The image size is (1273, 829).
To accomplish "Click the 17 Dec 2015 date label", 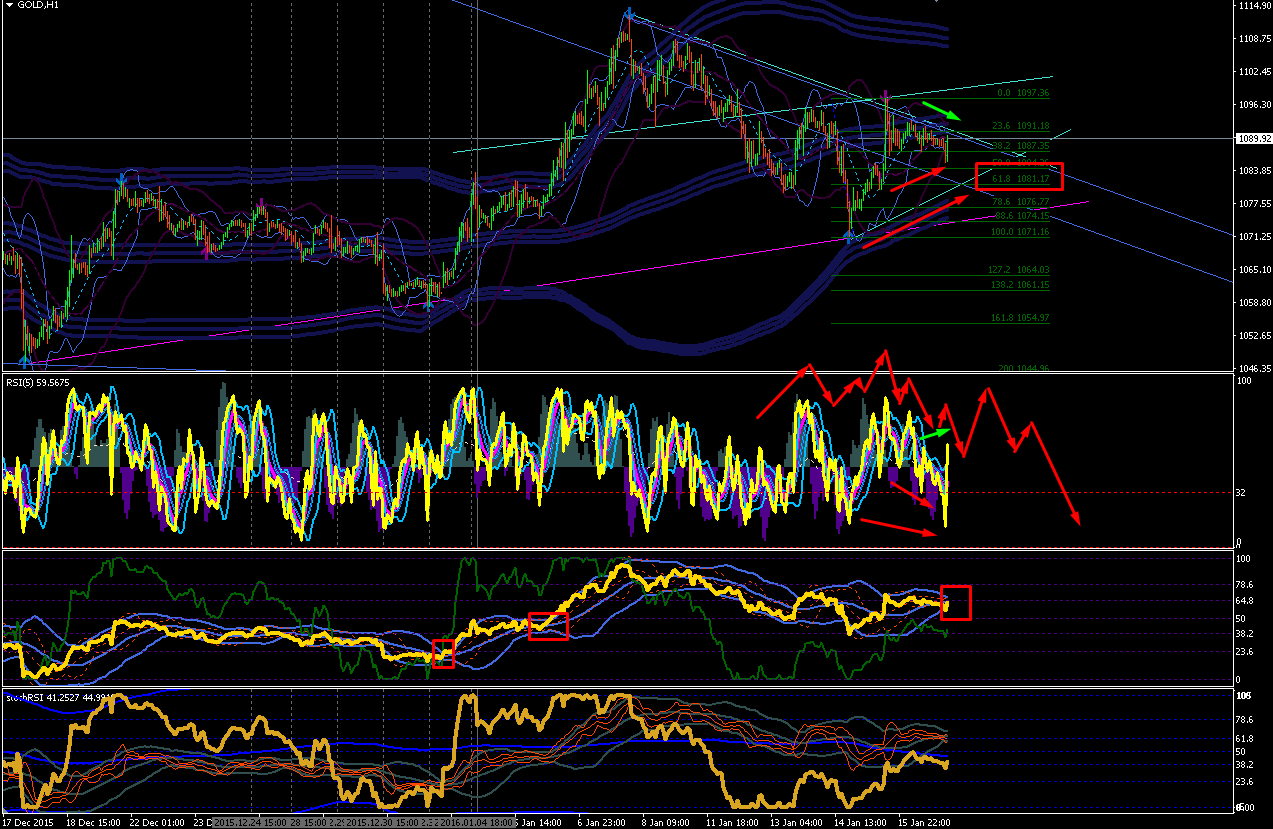I will (29, 822).
